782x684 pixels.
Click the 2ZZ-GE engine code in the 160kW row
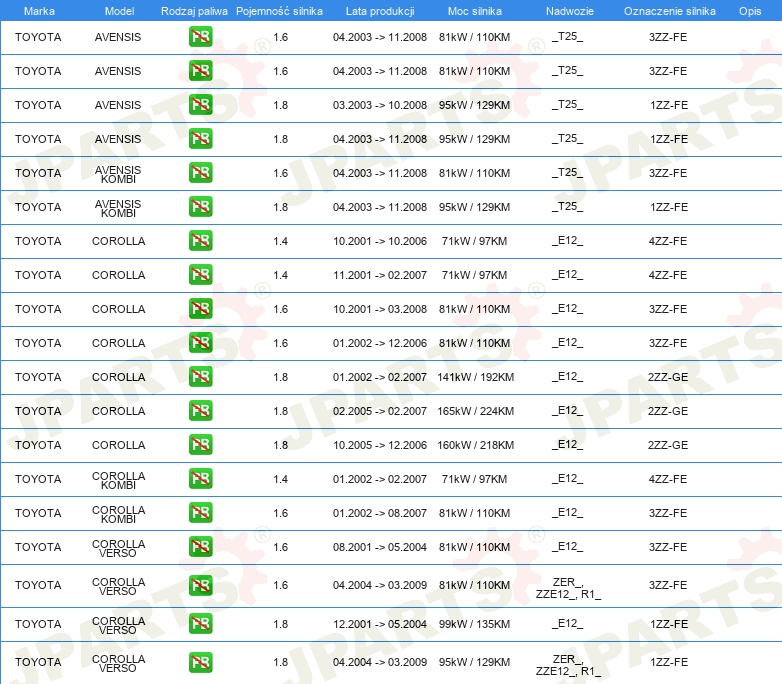(x=668, y=445)
